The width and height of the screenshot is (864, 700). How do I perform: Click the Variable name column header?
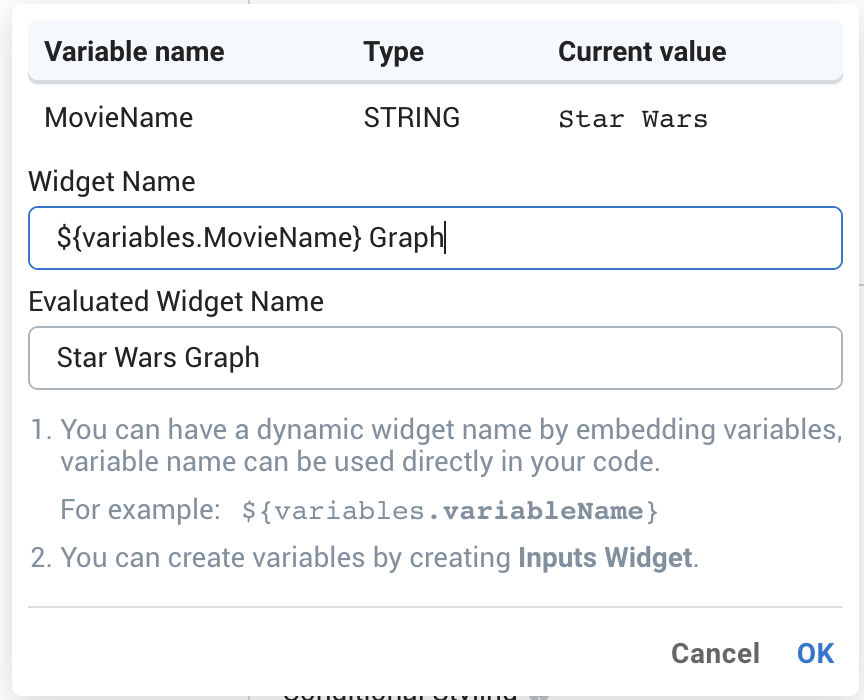click(133, 51)
